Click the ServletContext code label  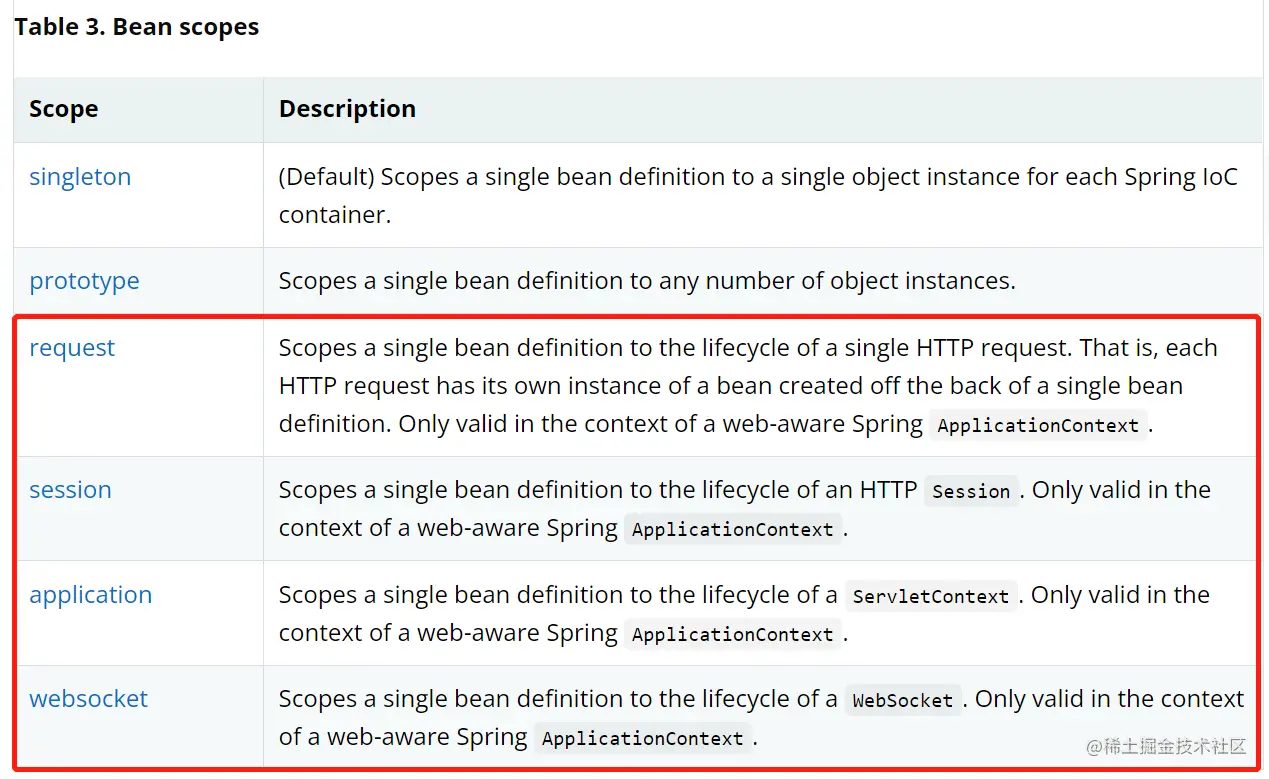(x=930, y=596)
